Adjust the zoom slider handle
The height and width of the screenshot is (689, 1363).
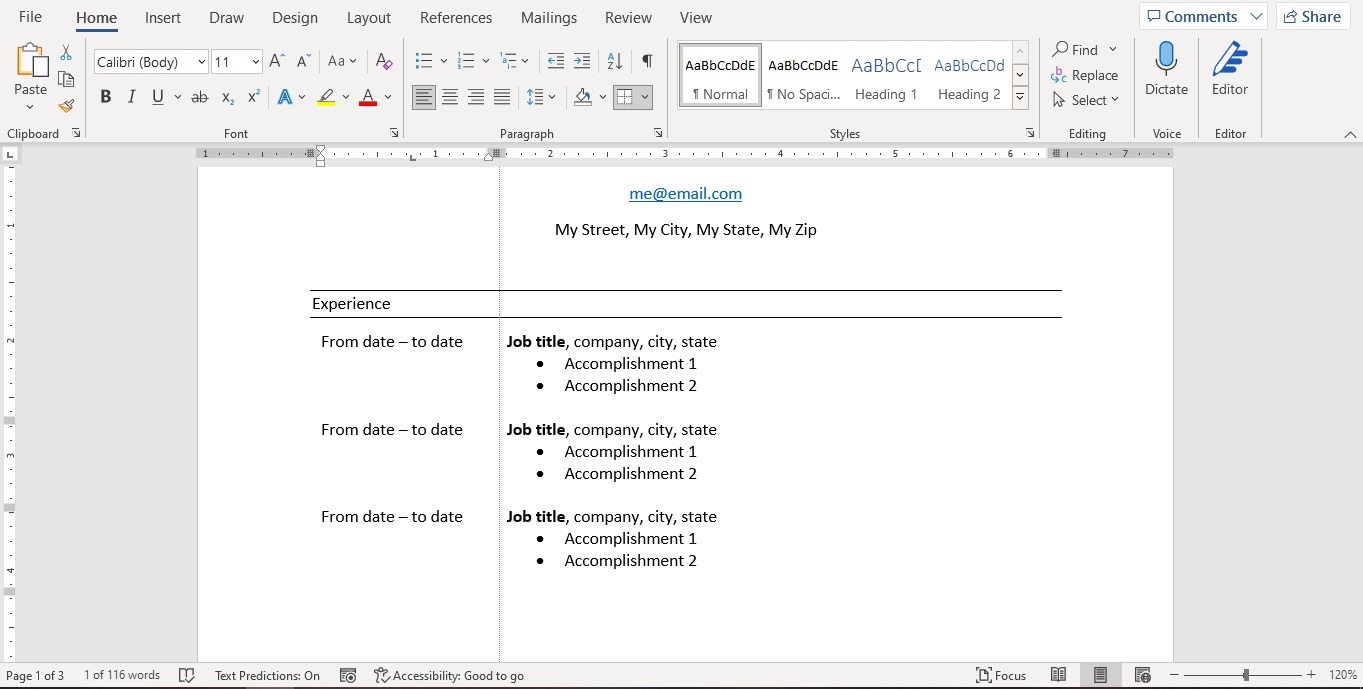[1245, 676]
